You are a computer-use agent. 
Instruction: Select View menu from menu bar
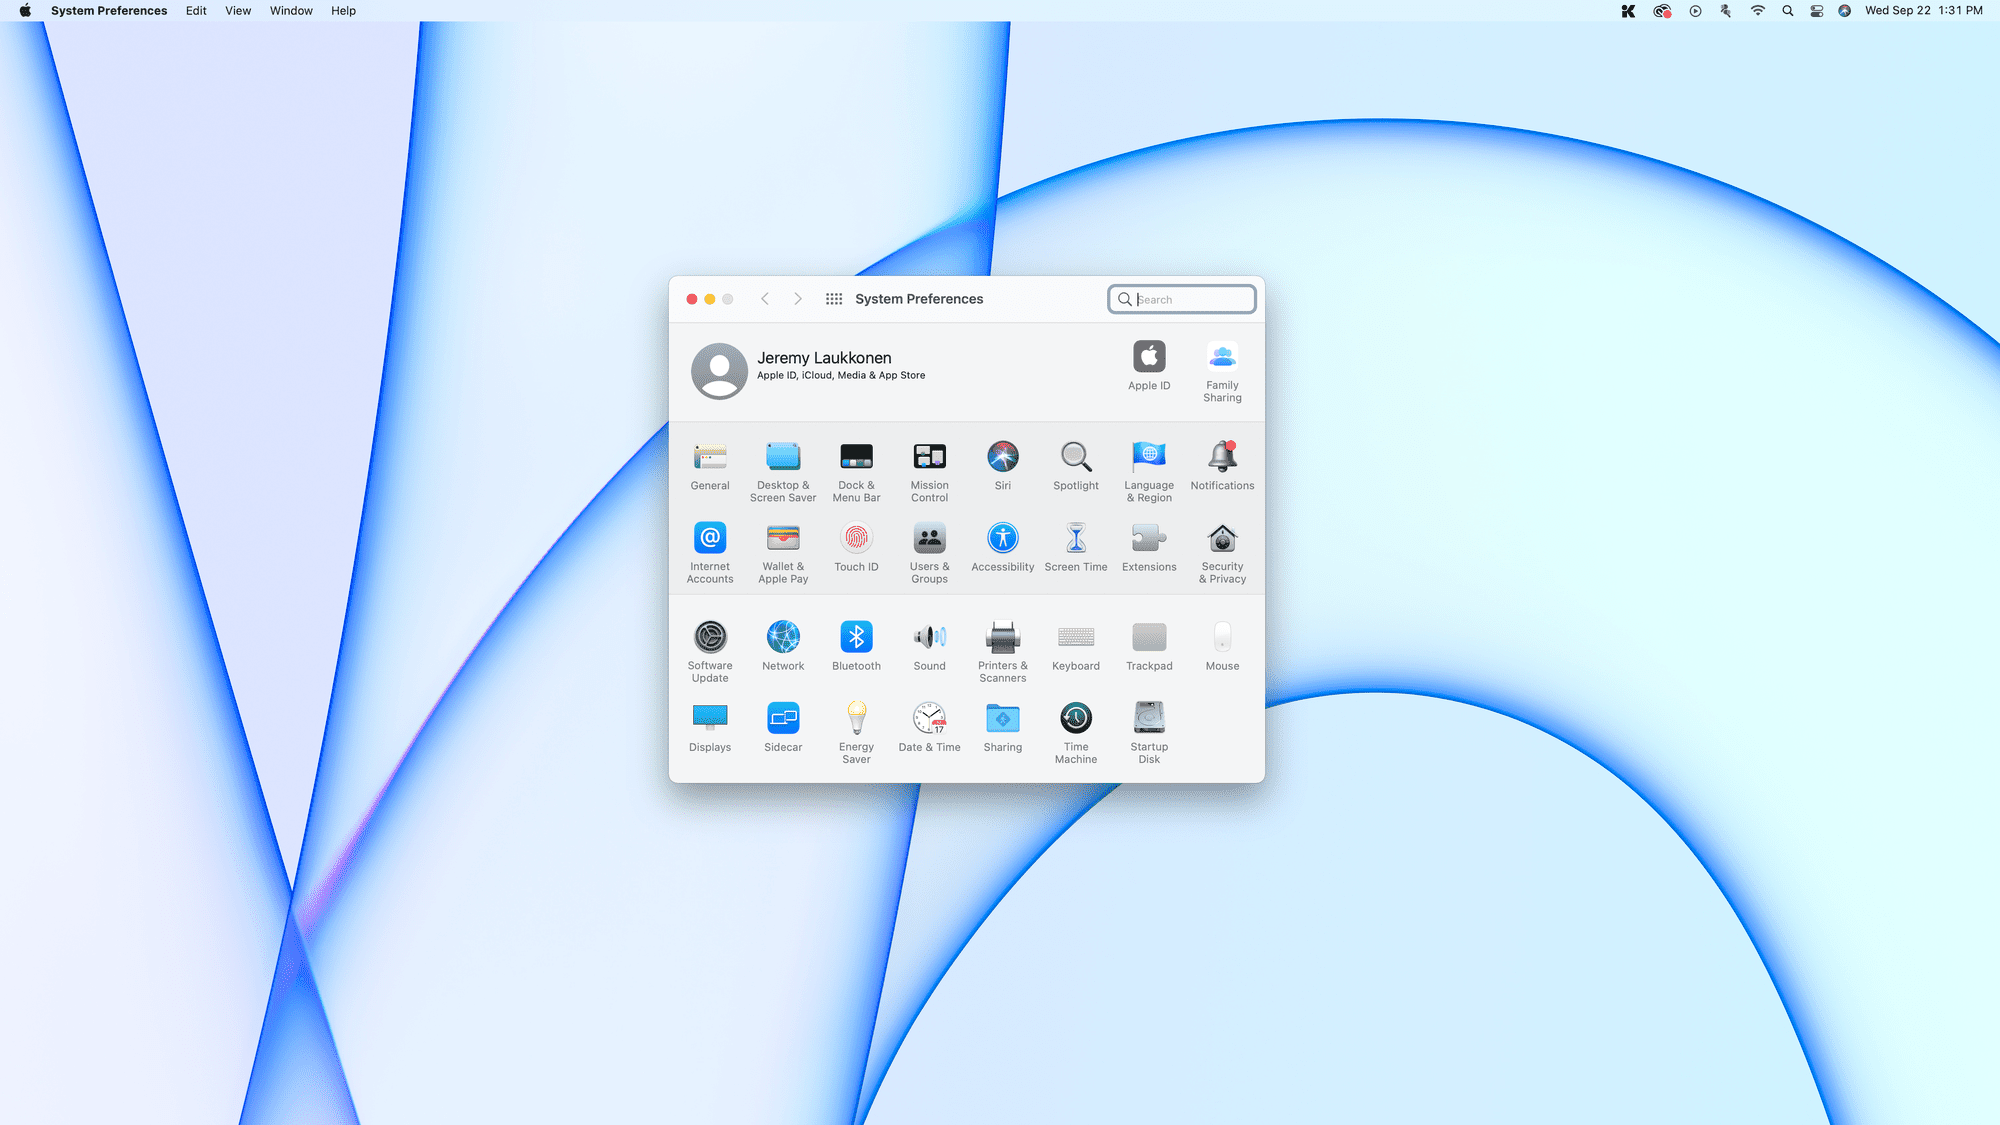[239, 11]
